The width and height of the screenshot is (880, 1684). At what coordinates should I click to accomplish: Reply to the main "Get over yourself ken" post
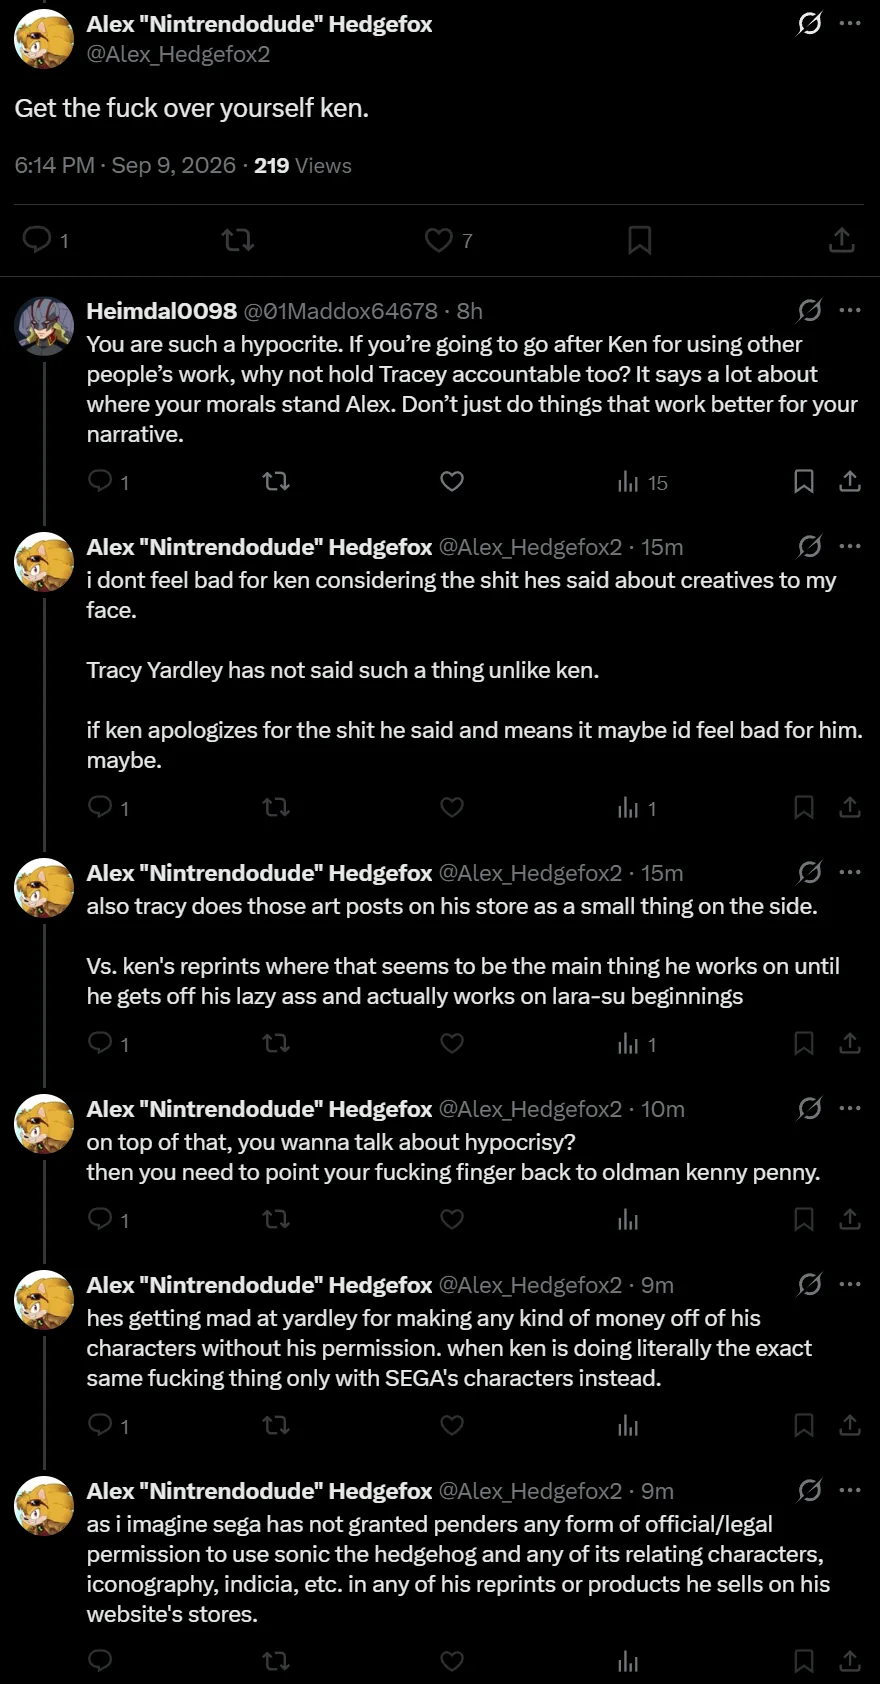(38, 240)
